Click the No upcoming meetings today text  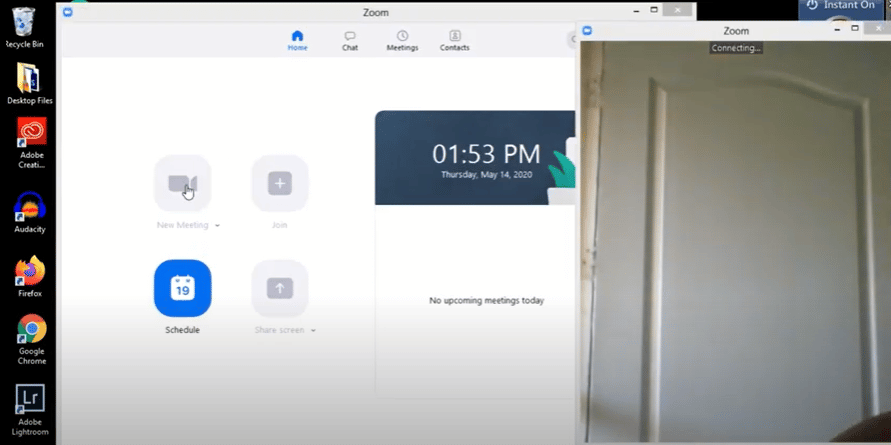click(486, 301)
